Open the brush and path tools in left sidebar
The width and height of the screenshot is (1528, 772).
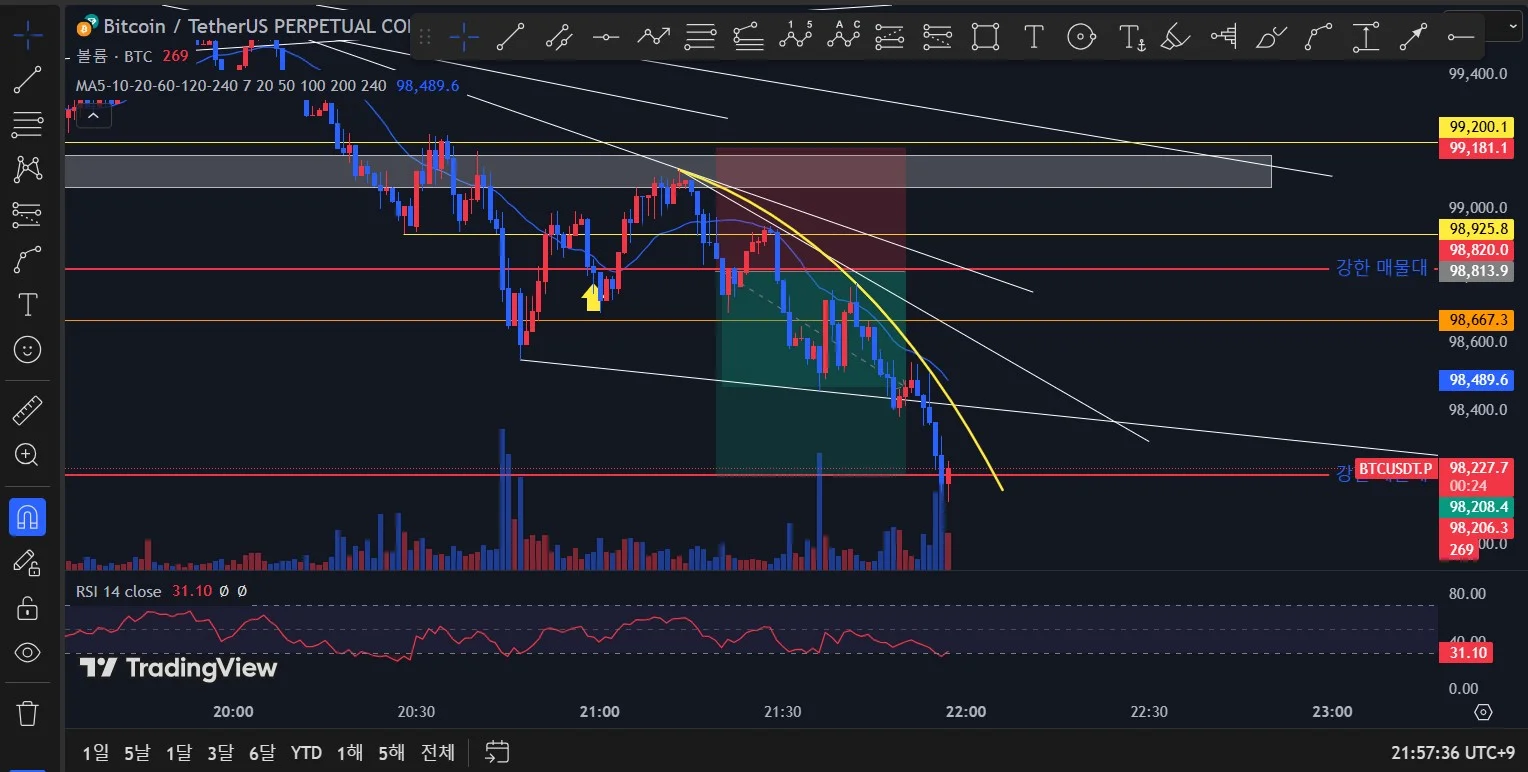click(x=28, y=260)
